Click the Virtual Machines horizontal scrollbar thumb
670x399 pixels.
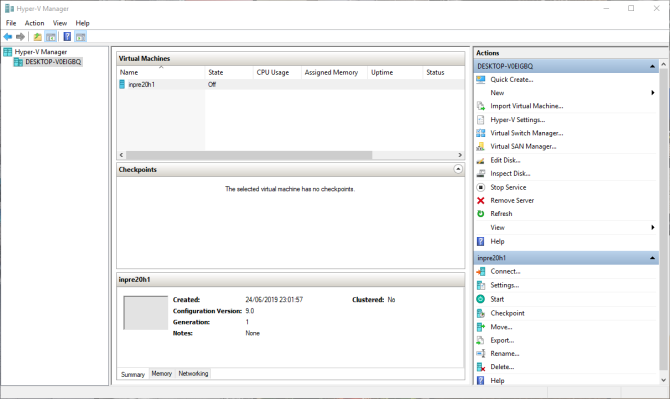tap(249, 155)
